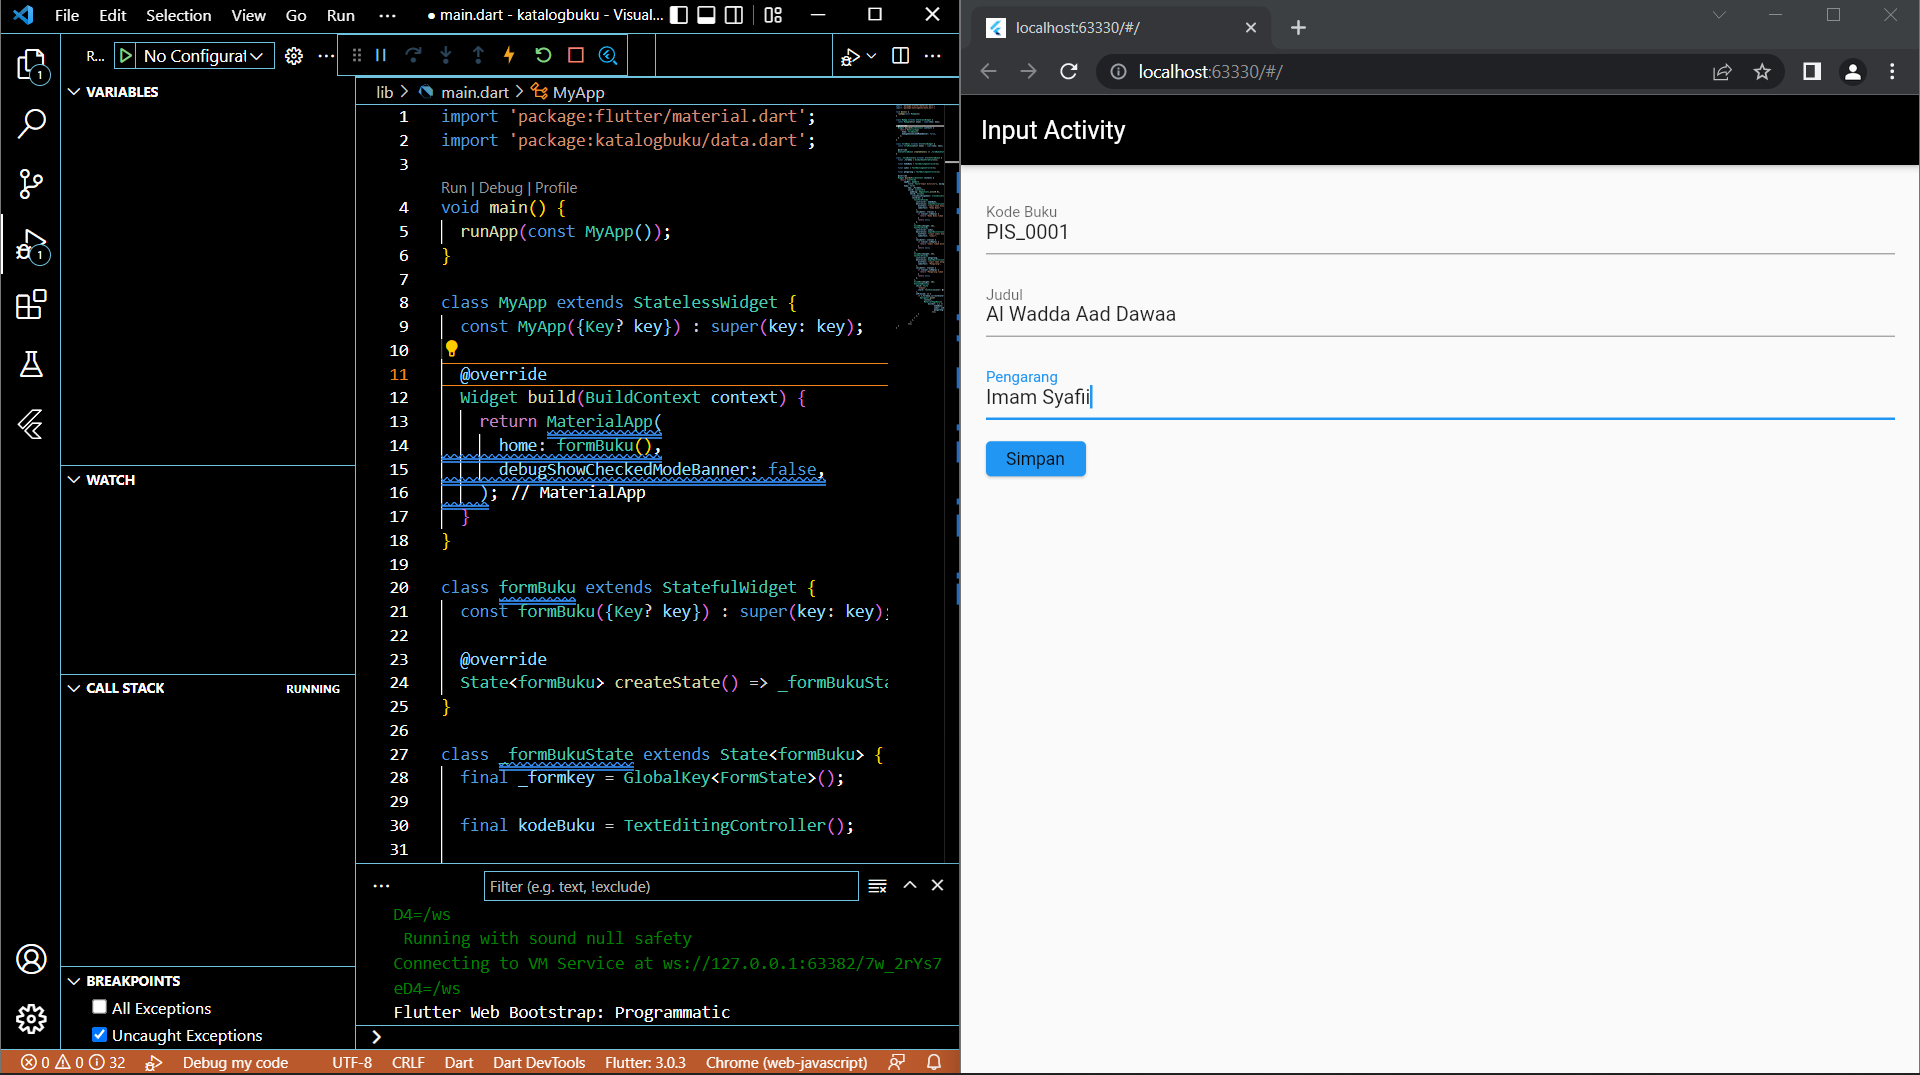Stop debugging with the red square icon
The width and height of the screenshot is (1920, 1075).
pyautogui.click(x=575, y=55)
